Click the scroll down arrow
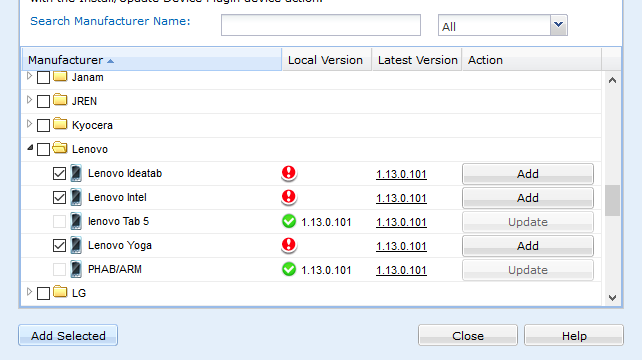The width and height of the screenshot is (642, 360). [x=613, y=298]
